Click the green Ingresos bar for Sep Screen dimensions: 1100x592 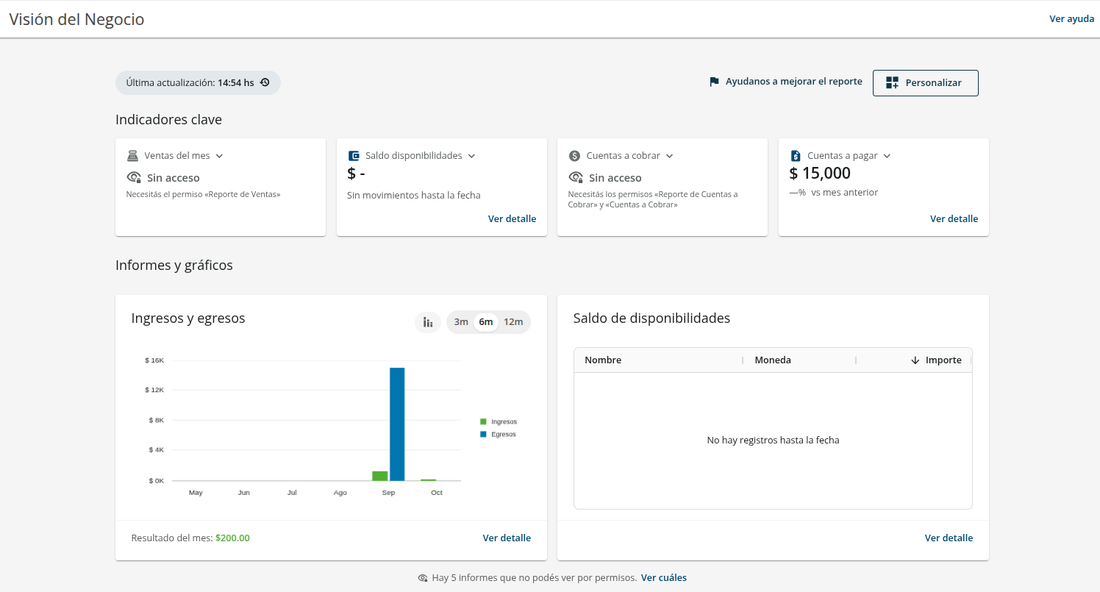pos(380,476)
